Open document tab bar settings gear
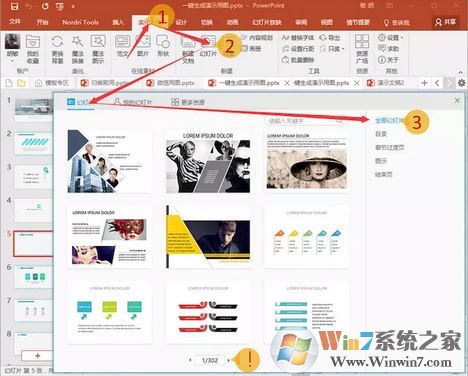 462,83
